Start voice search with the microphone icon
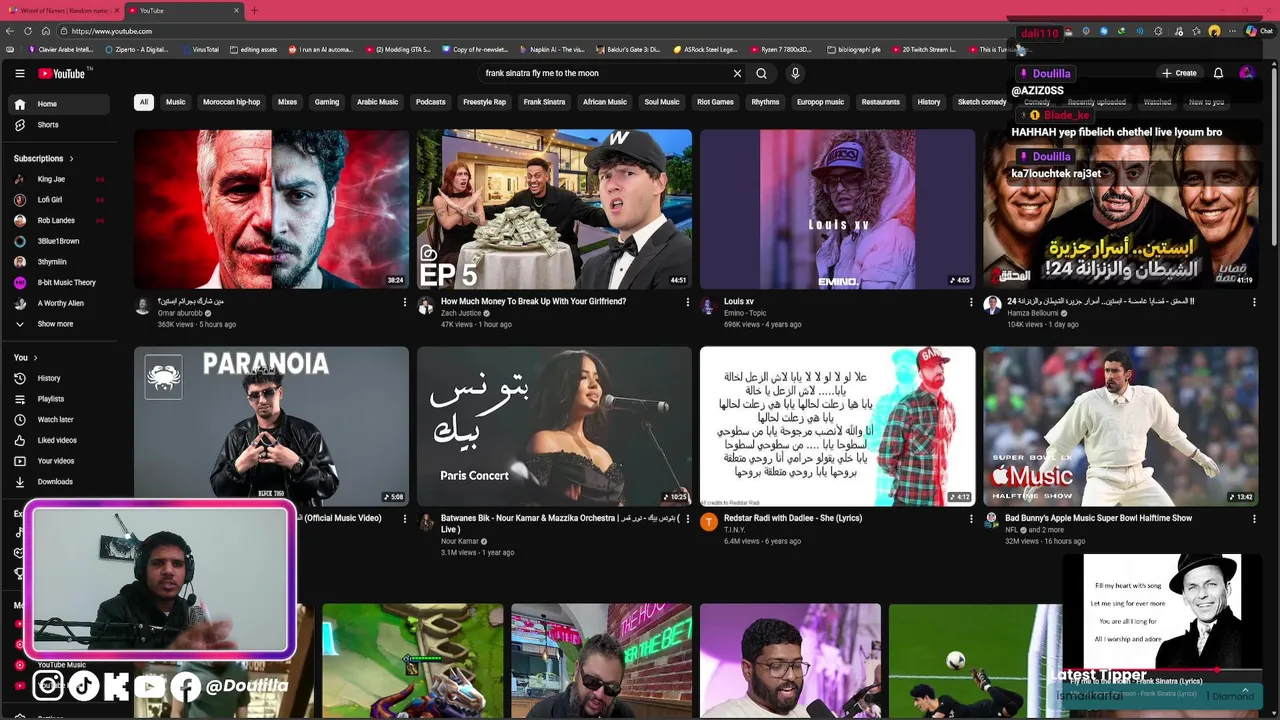1280x720 pixels. [795, 73]
